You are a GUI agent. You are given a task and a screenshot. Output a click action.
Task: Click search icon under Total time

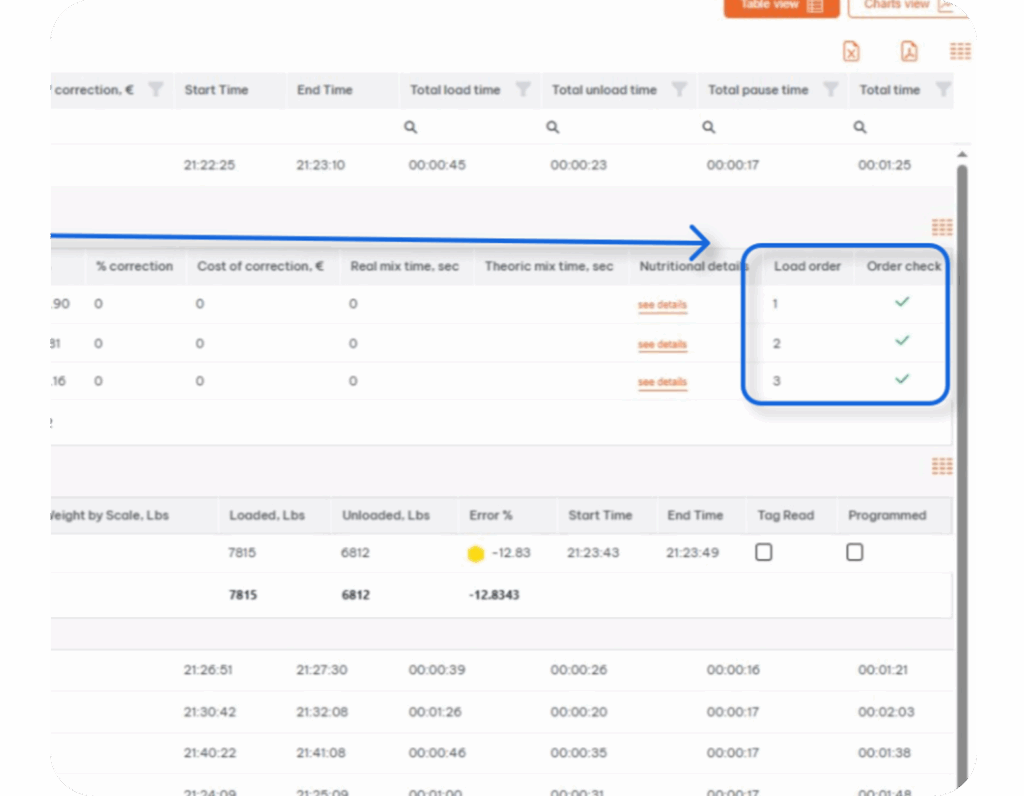click(860, 128)
